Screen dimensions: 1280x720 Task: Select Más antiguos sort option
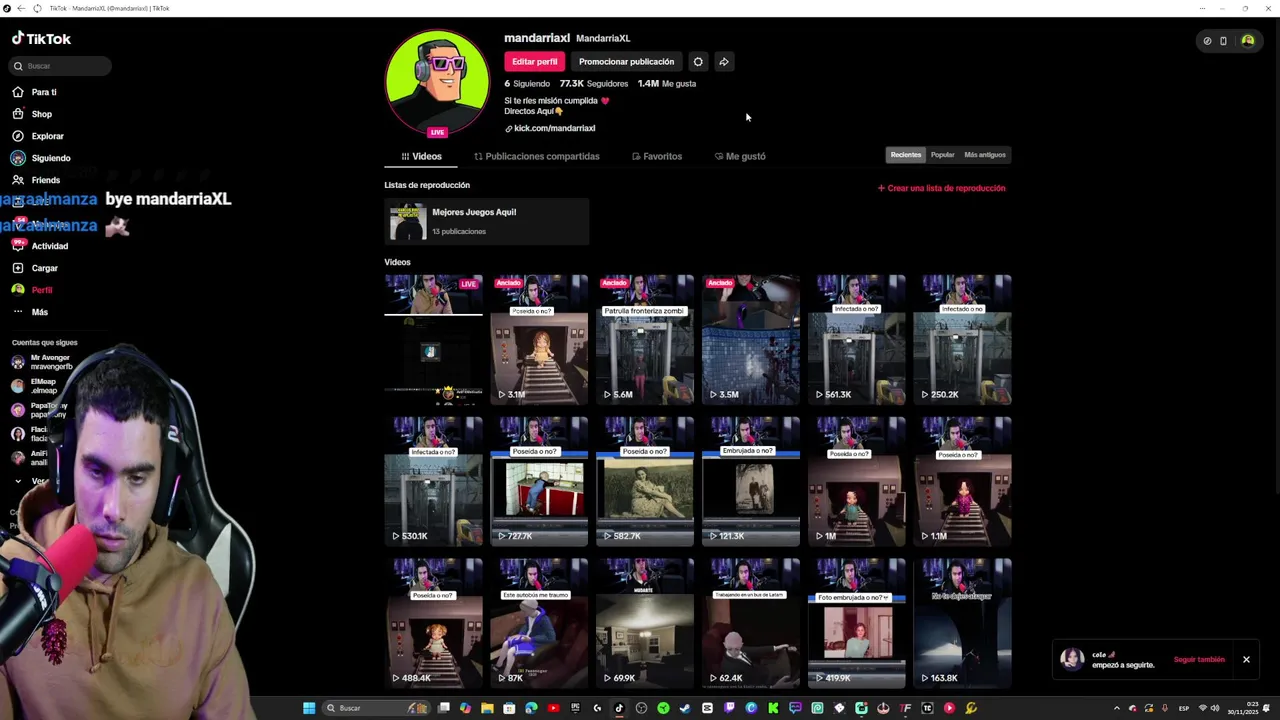[x=985, y=155]
